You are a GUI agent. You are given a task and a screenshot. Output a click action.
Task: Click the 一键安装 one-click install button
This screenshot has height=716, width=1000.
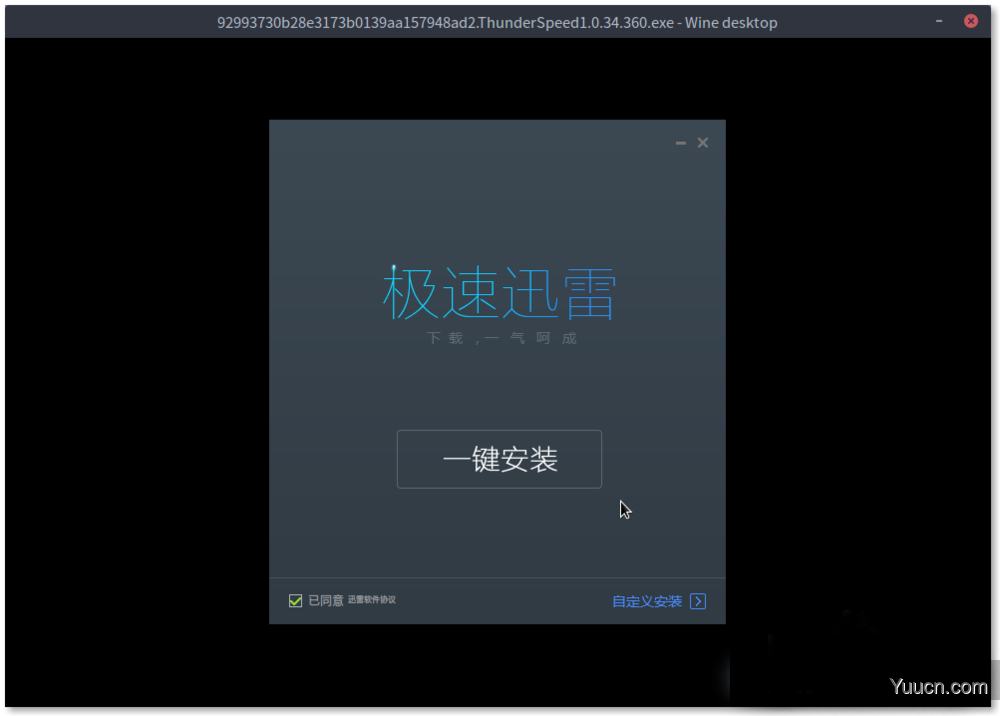499,459
